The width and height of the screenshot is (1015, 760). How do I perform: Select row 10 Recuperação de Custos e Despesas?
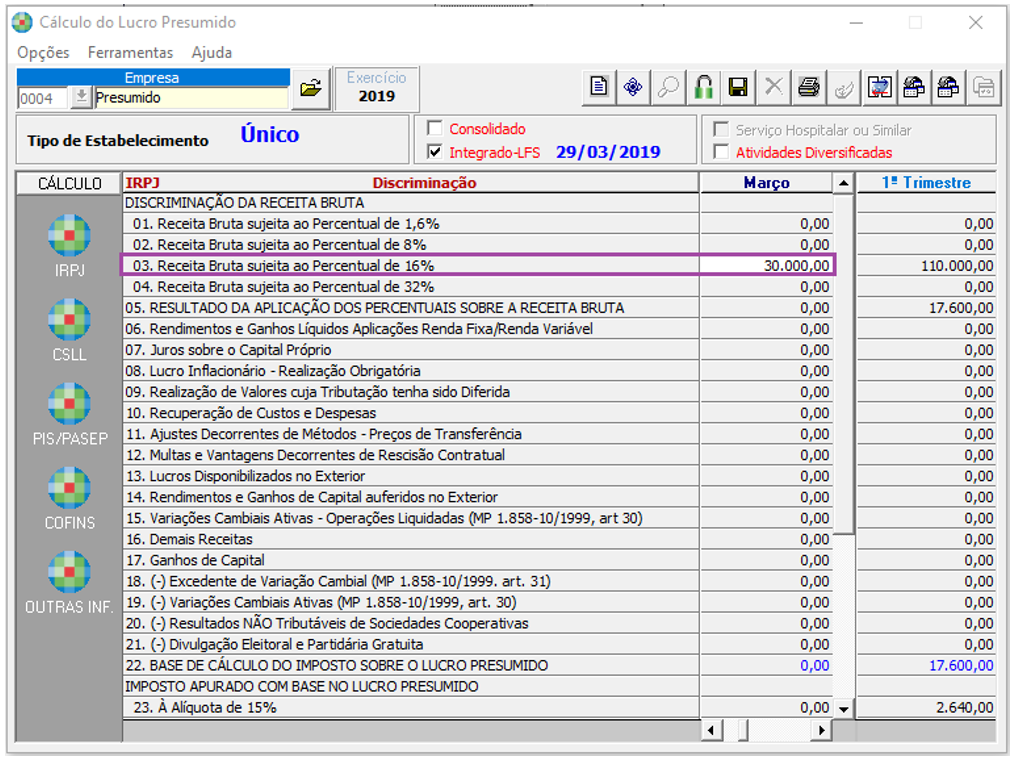point(411,413)
